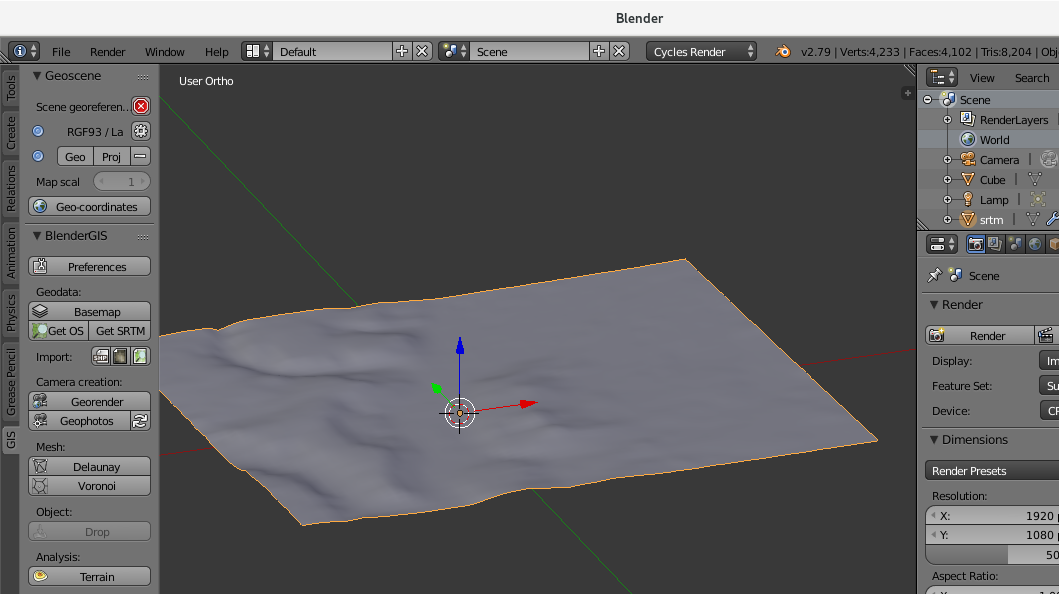Image resolution: width=1059 pixels, height=594 pixels.
Task: Click the import shapefile icon
Action: point(101,356)
